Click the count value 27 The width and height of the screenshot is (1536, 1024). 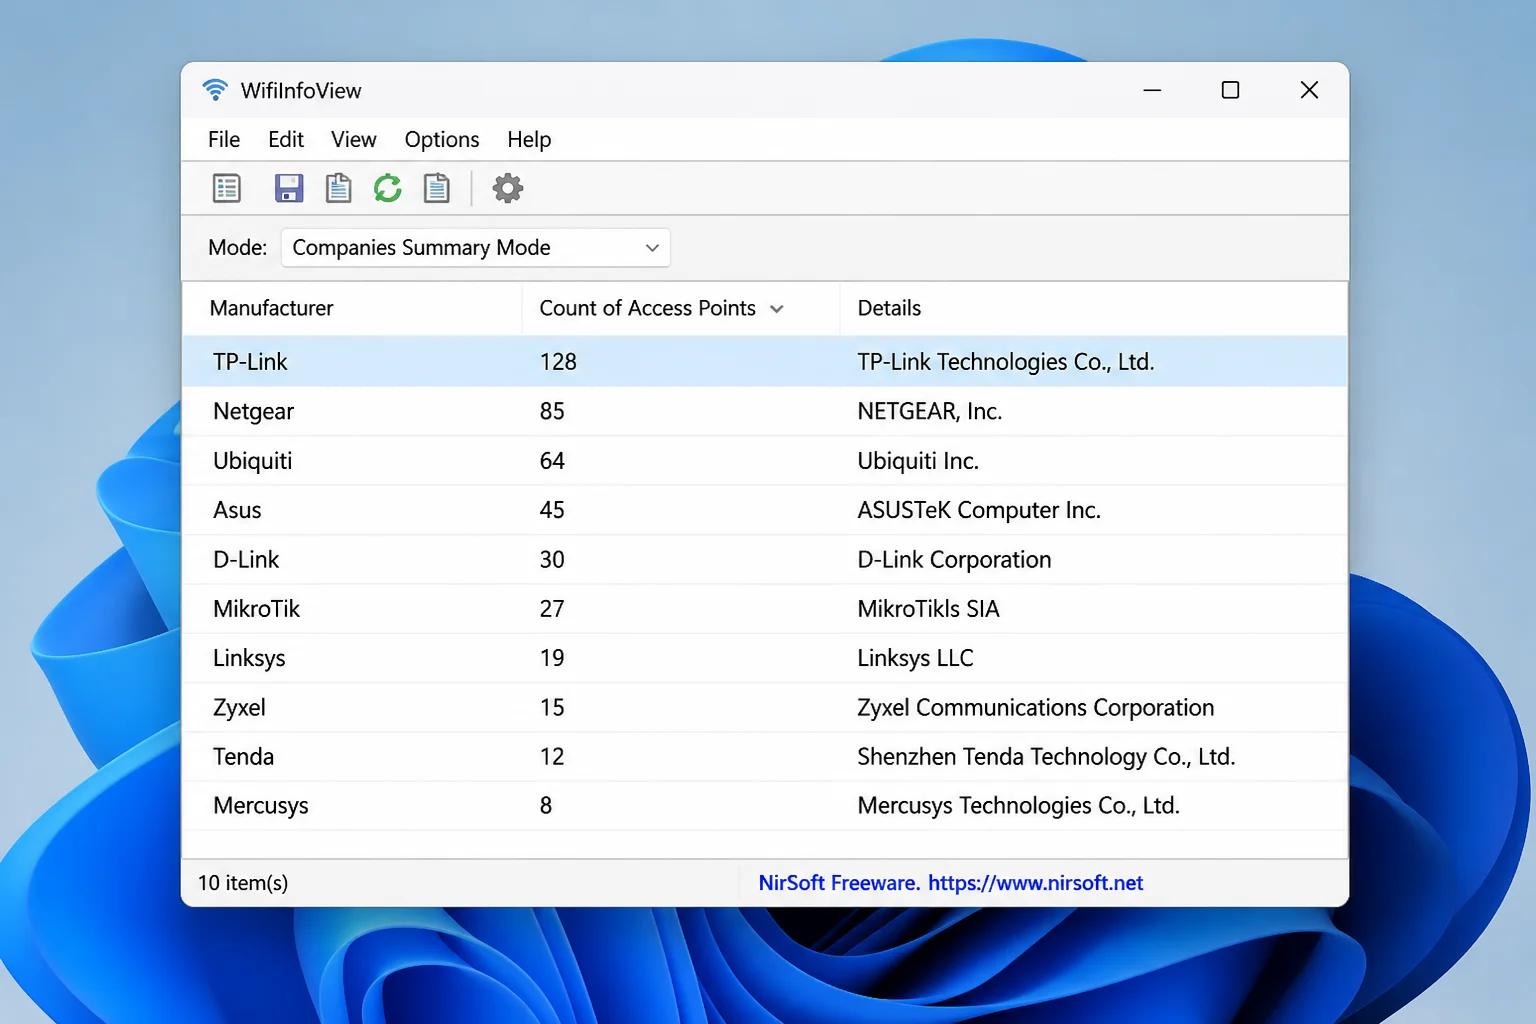click(552, 609)
